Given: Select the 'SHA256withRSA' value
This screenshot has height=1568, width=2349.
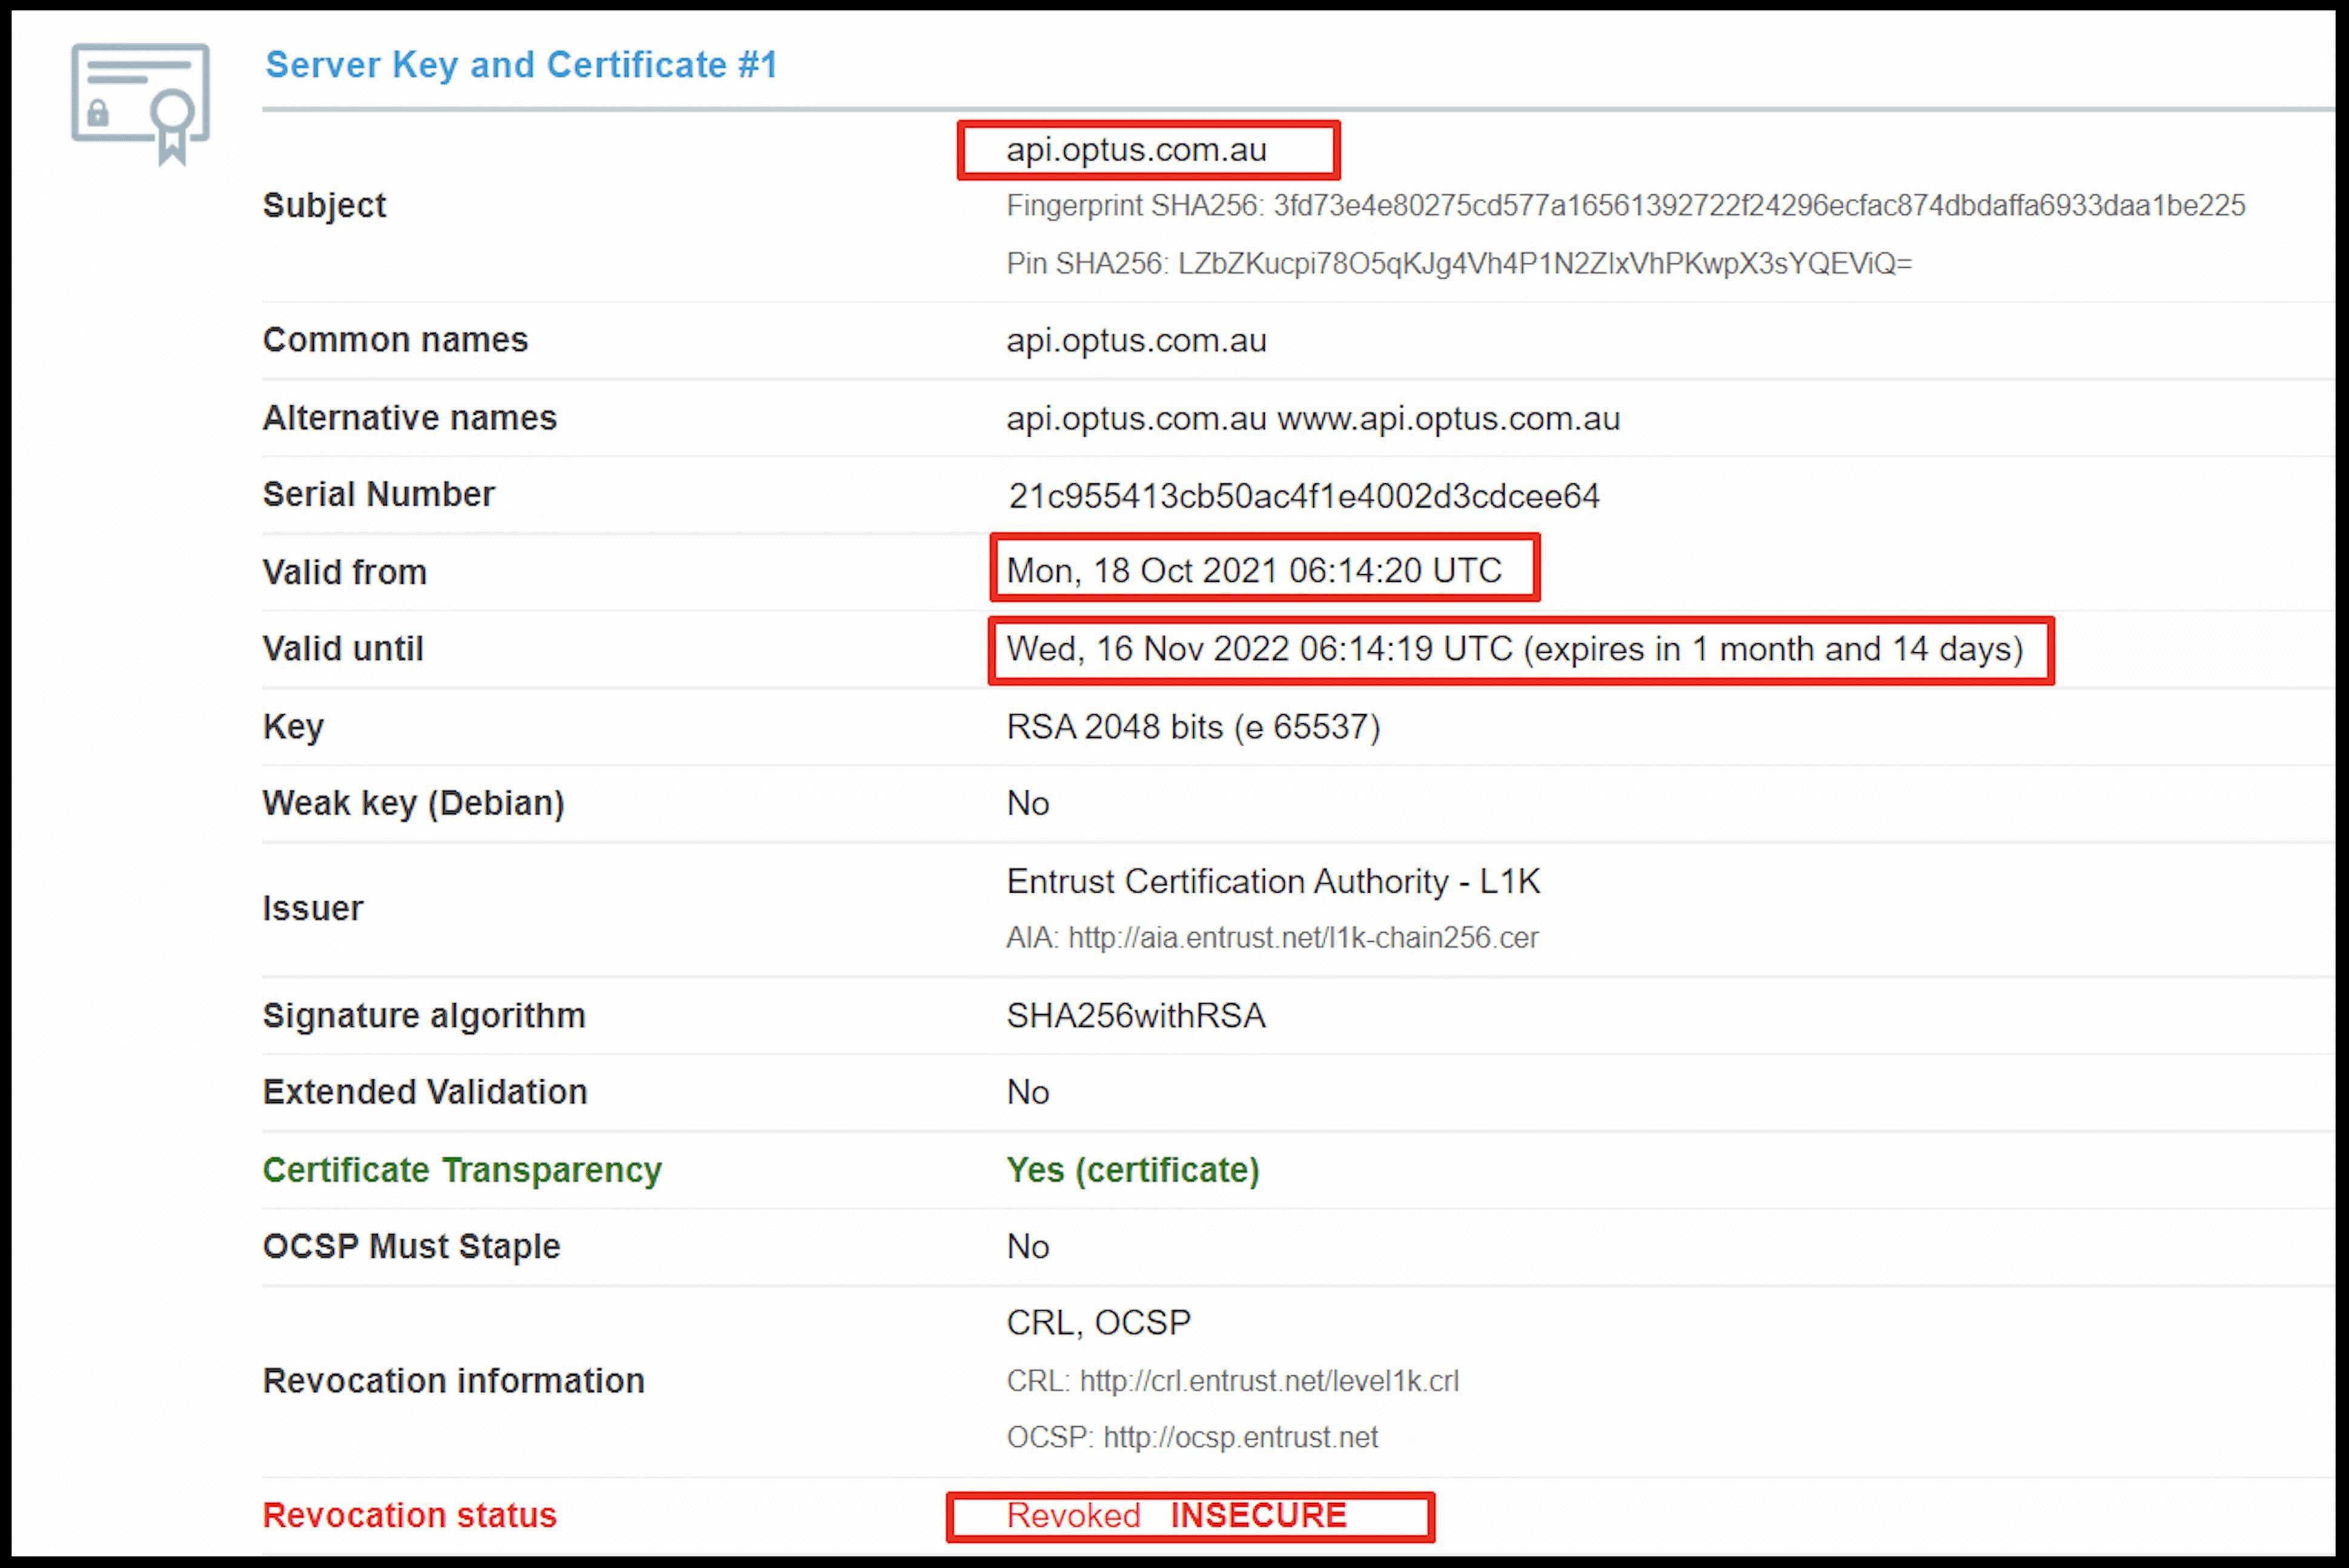Looking at the screenshot, I should pos(1136,1016).
